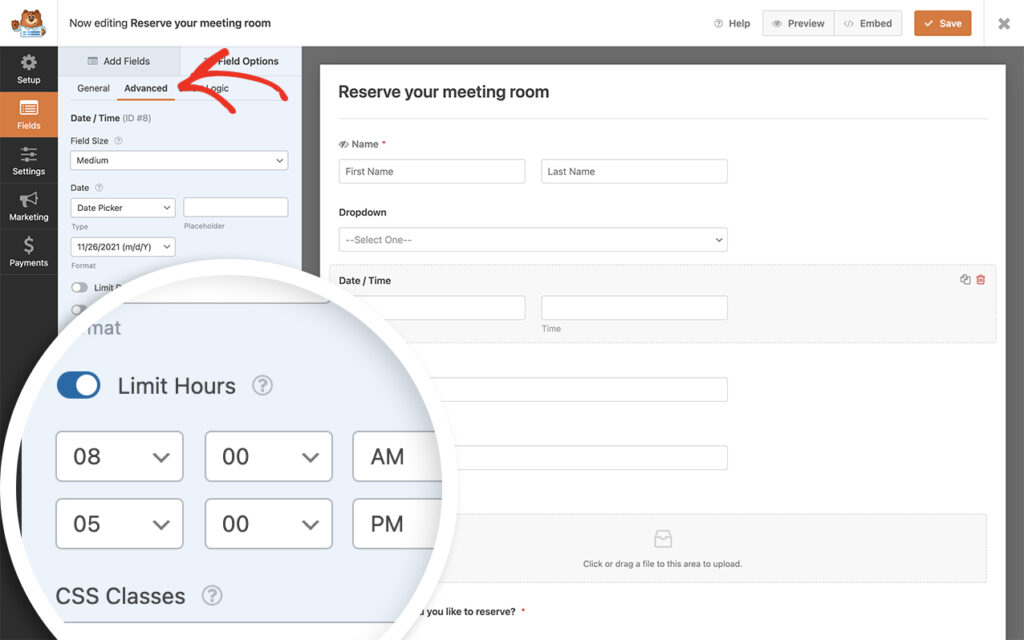Open the Payments panel

(x=29, y=251)
